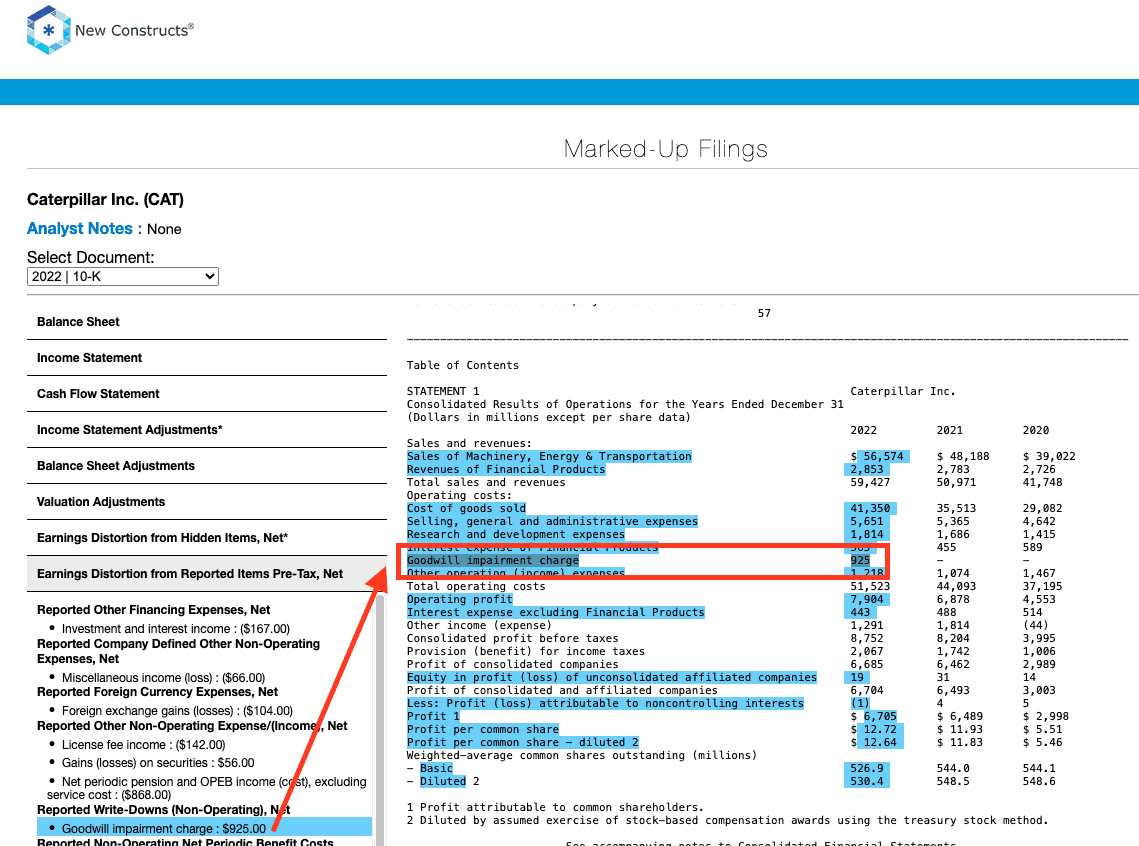The height and width of the screenshot is (846, 1139).
Task: Click Interest expense excluding Financial Products line
Action: coord(556,613)
